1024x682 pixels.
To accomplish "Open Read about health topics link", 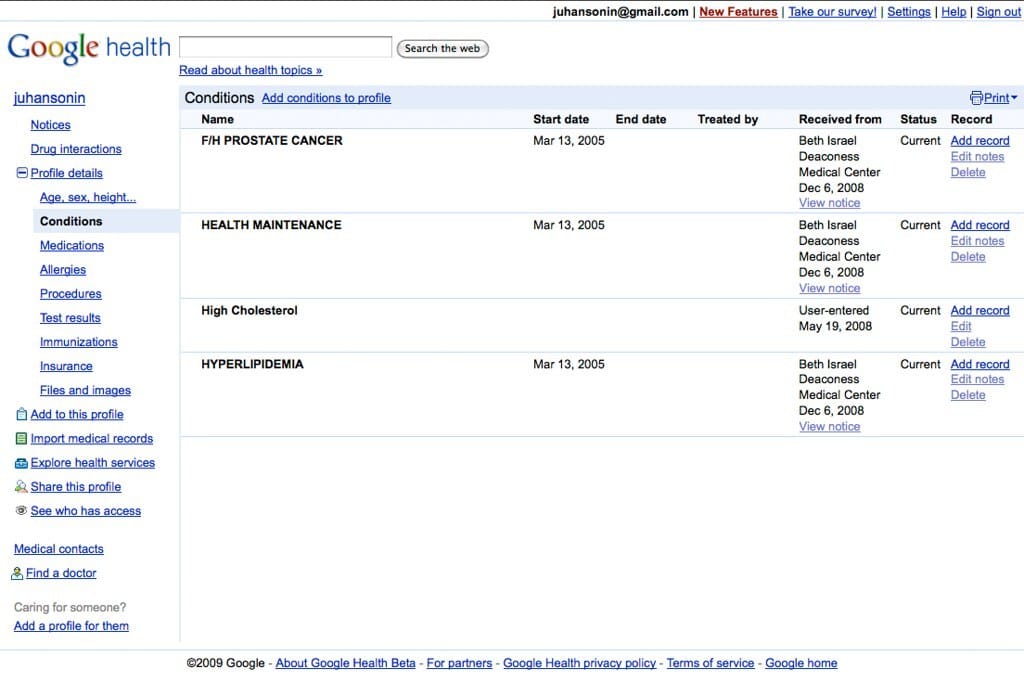I will coord(251,70).
